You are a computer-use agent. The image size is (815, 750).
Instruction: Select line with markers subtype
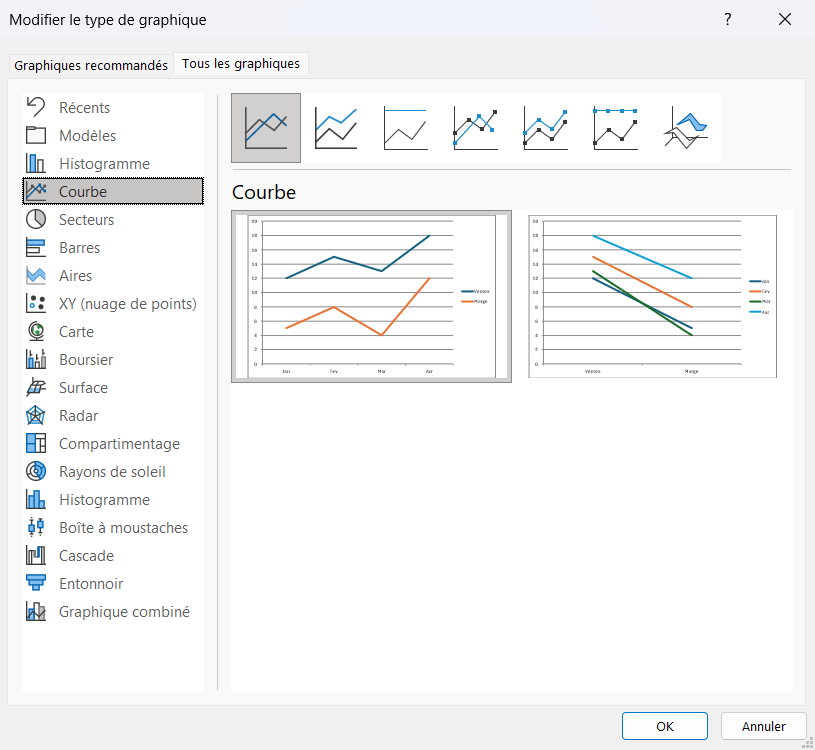(x=475, y=128)
